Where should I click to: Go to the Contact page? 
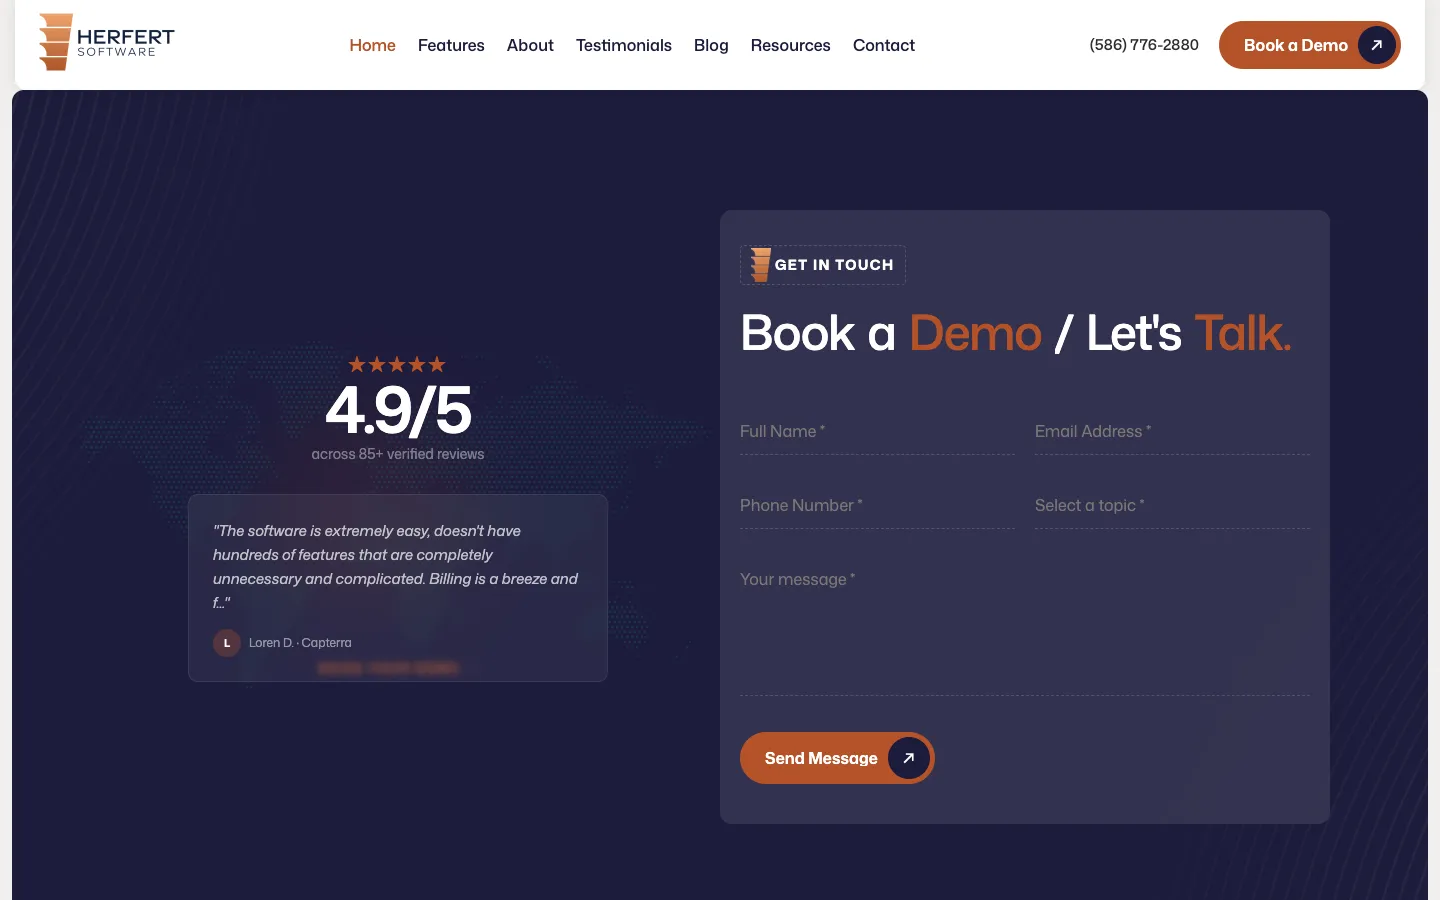tap(884, 45)
